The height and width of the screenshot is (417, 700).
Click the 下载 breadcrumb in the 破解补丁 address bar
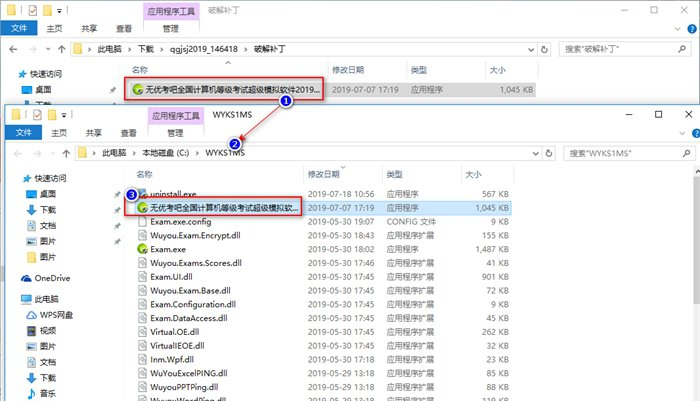point(146,49)
